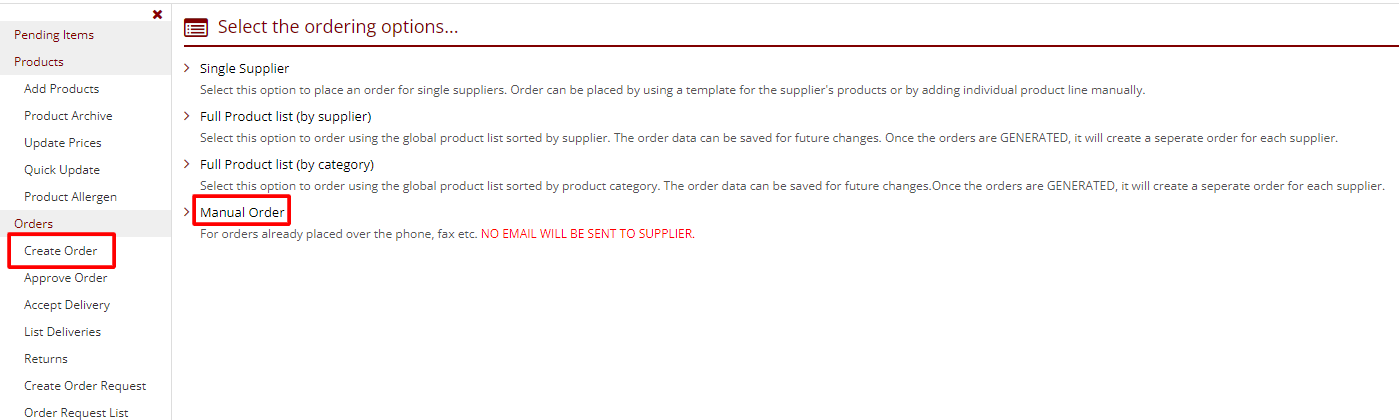The image size is (1399, 420).
Task: Expand the Single Supplier chevron
Action: click(x=187, y=69)
